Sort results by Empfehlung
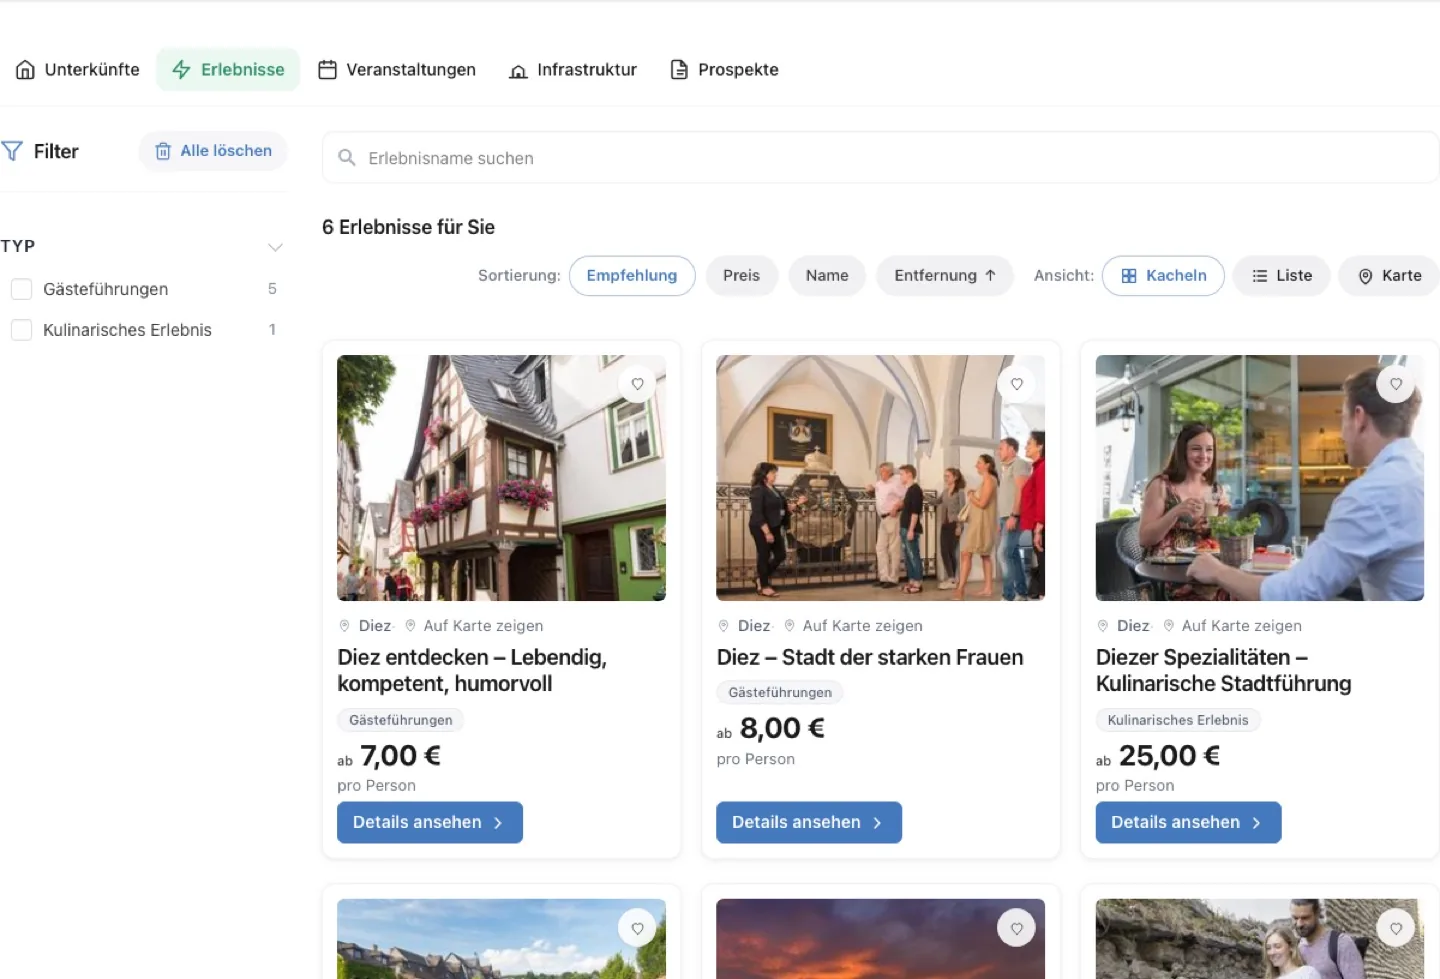The height and width of the screenshot is (979, 1440). point(632,276)
